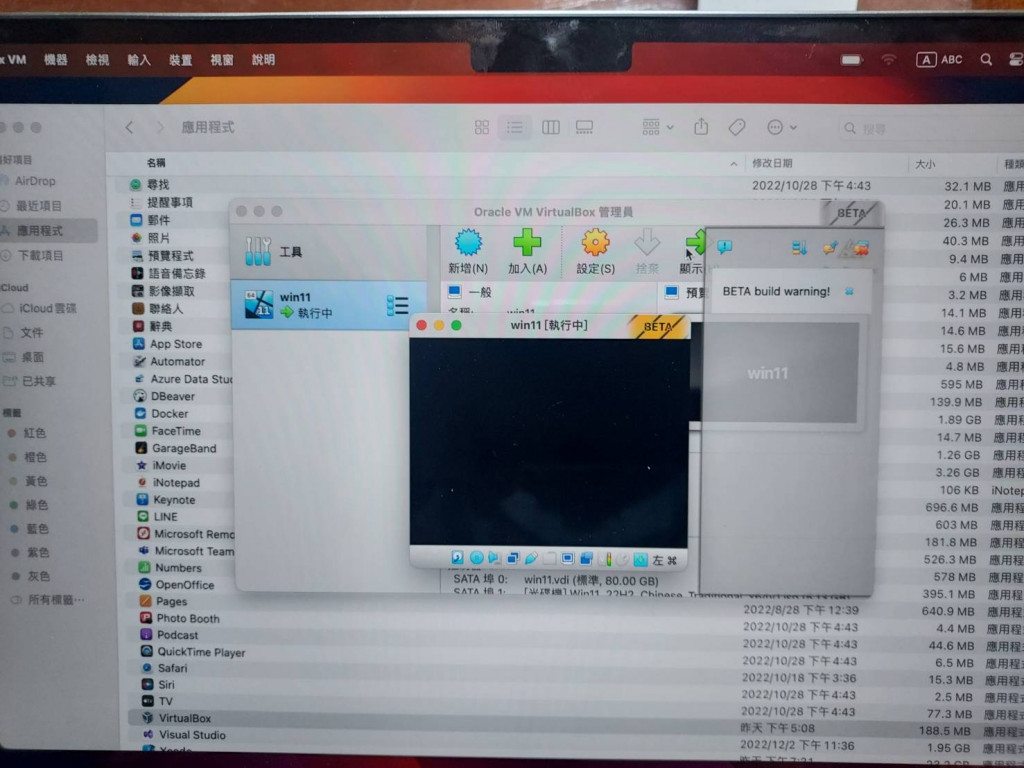Open VM 設定(S) gear icon
This screenshot has height=768, width=1024.
pyautogui.click(x=595, y=242)
